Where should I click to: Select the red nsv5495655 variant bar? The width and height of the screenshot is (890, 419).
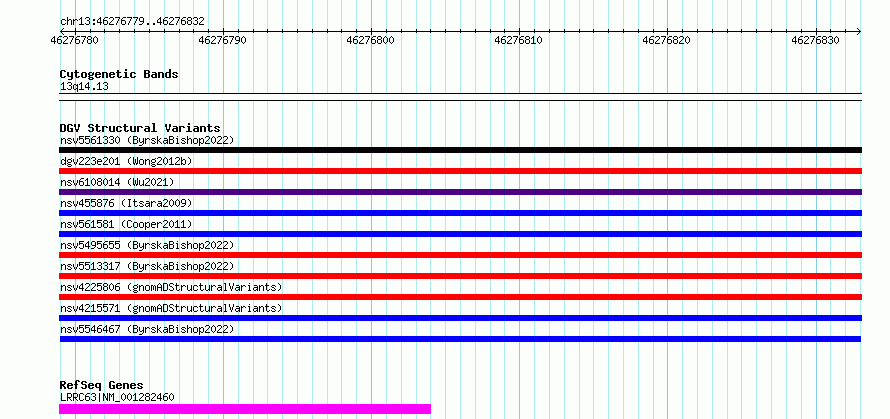(460, 255)
